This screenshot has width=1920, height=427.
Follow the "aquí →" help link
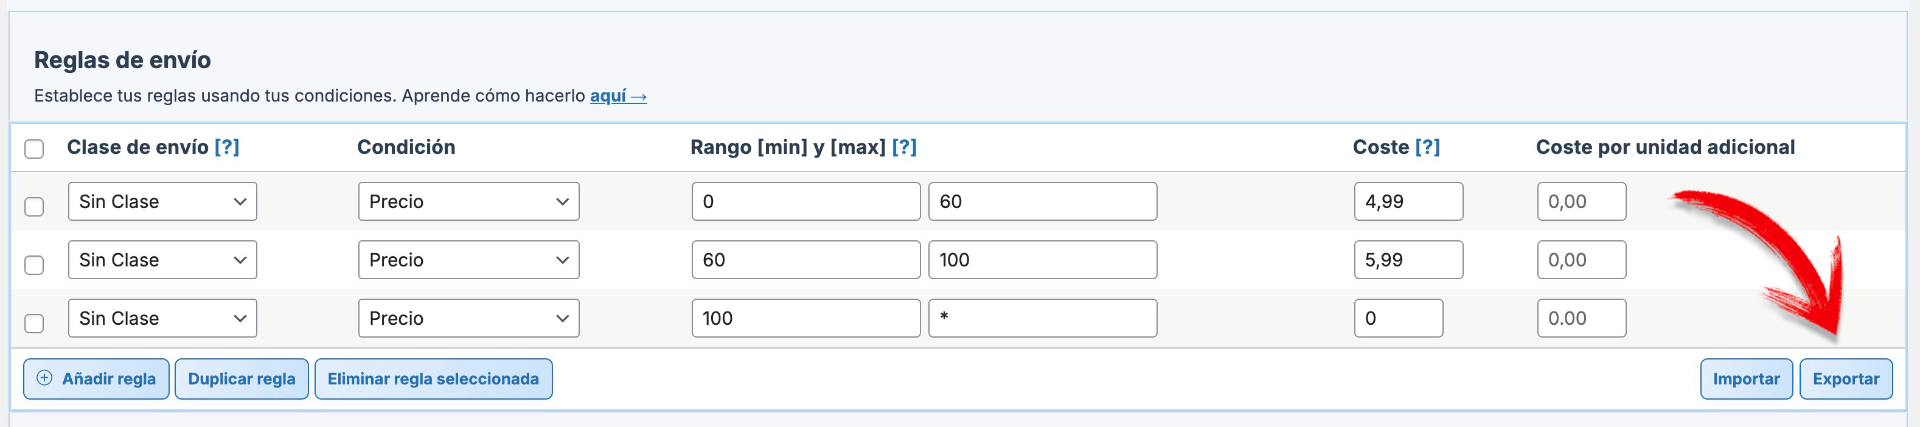tap(618, 96)
